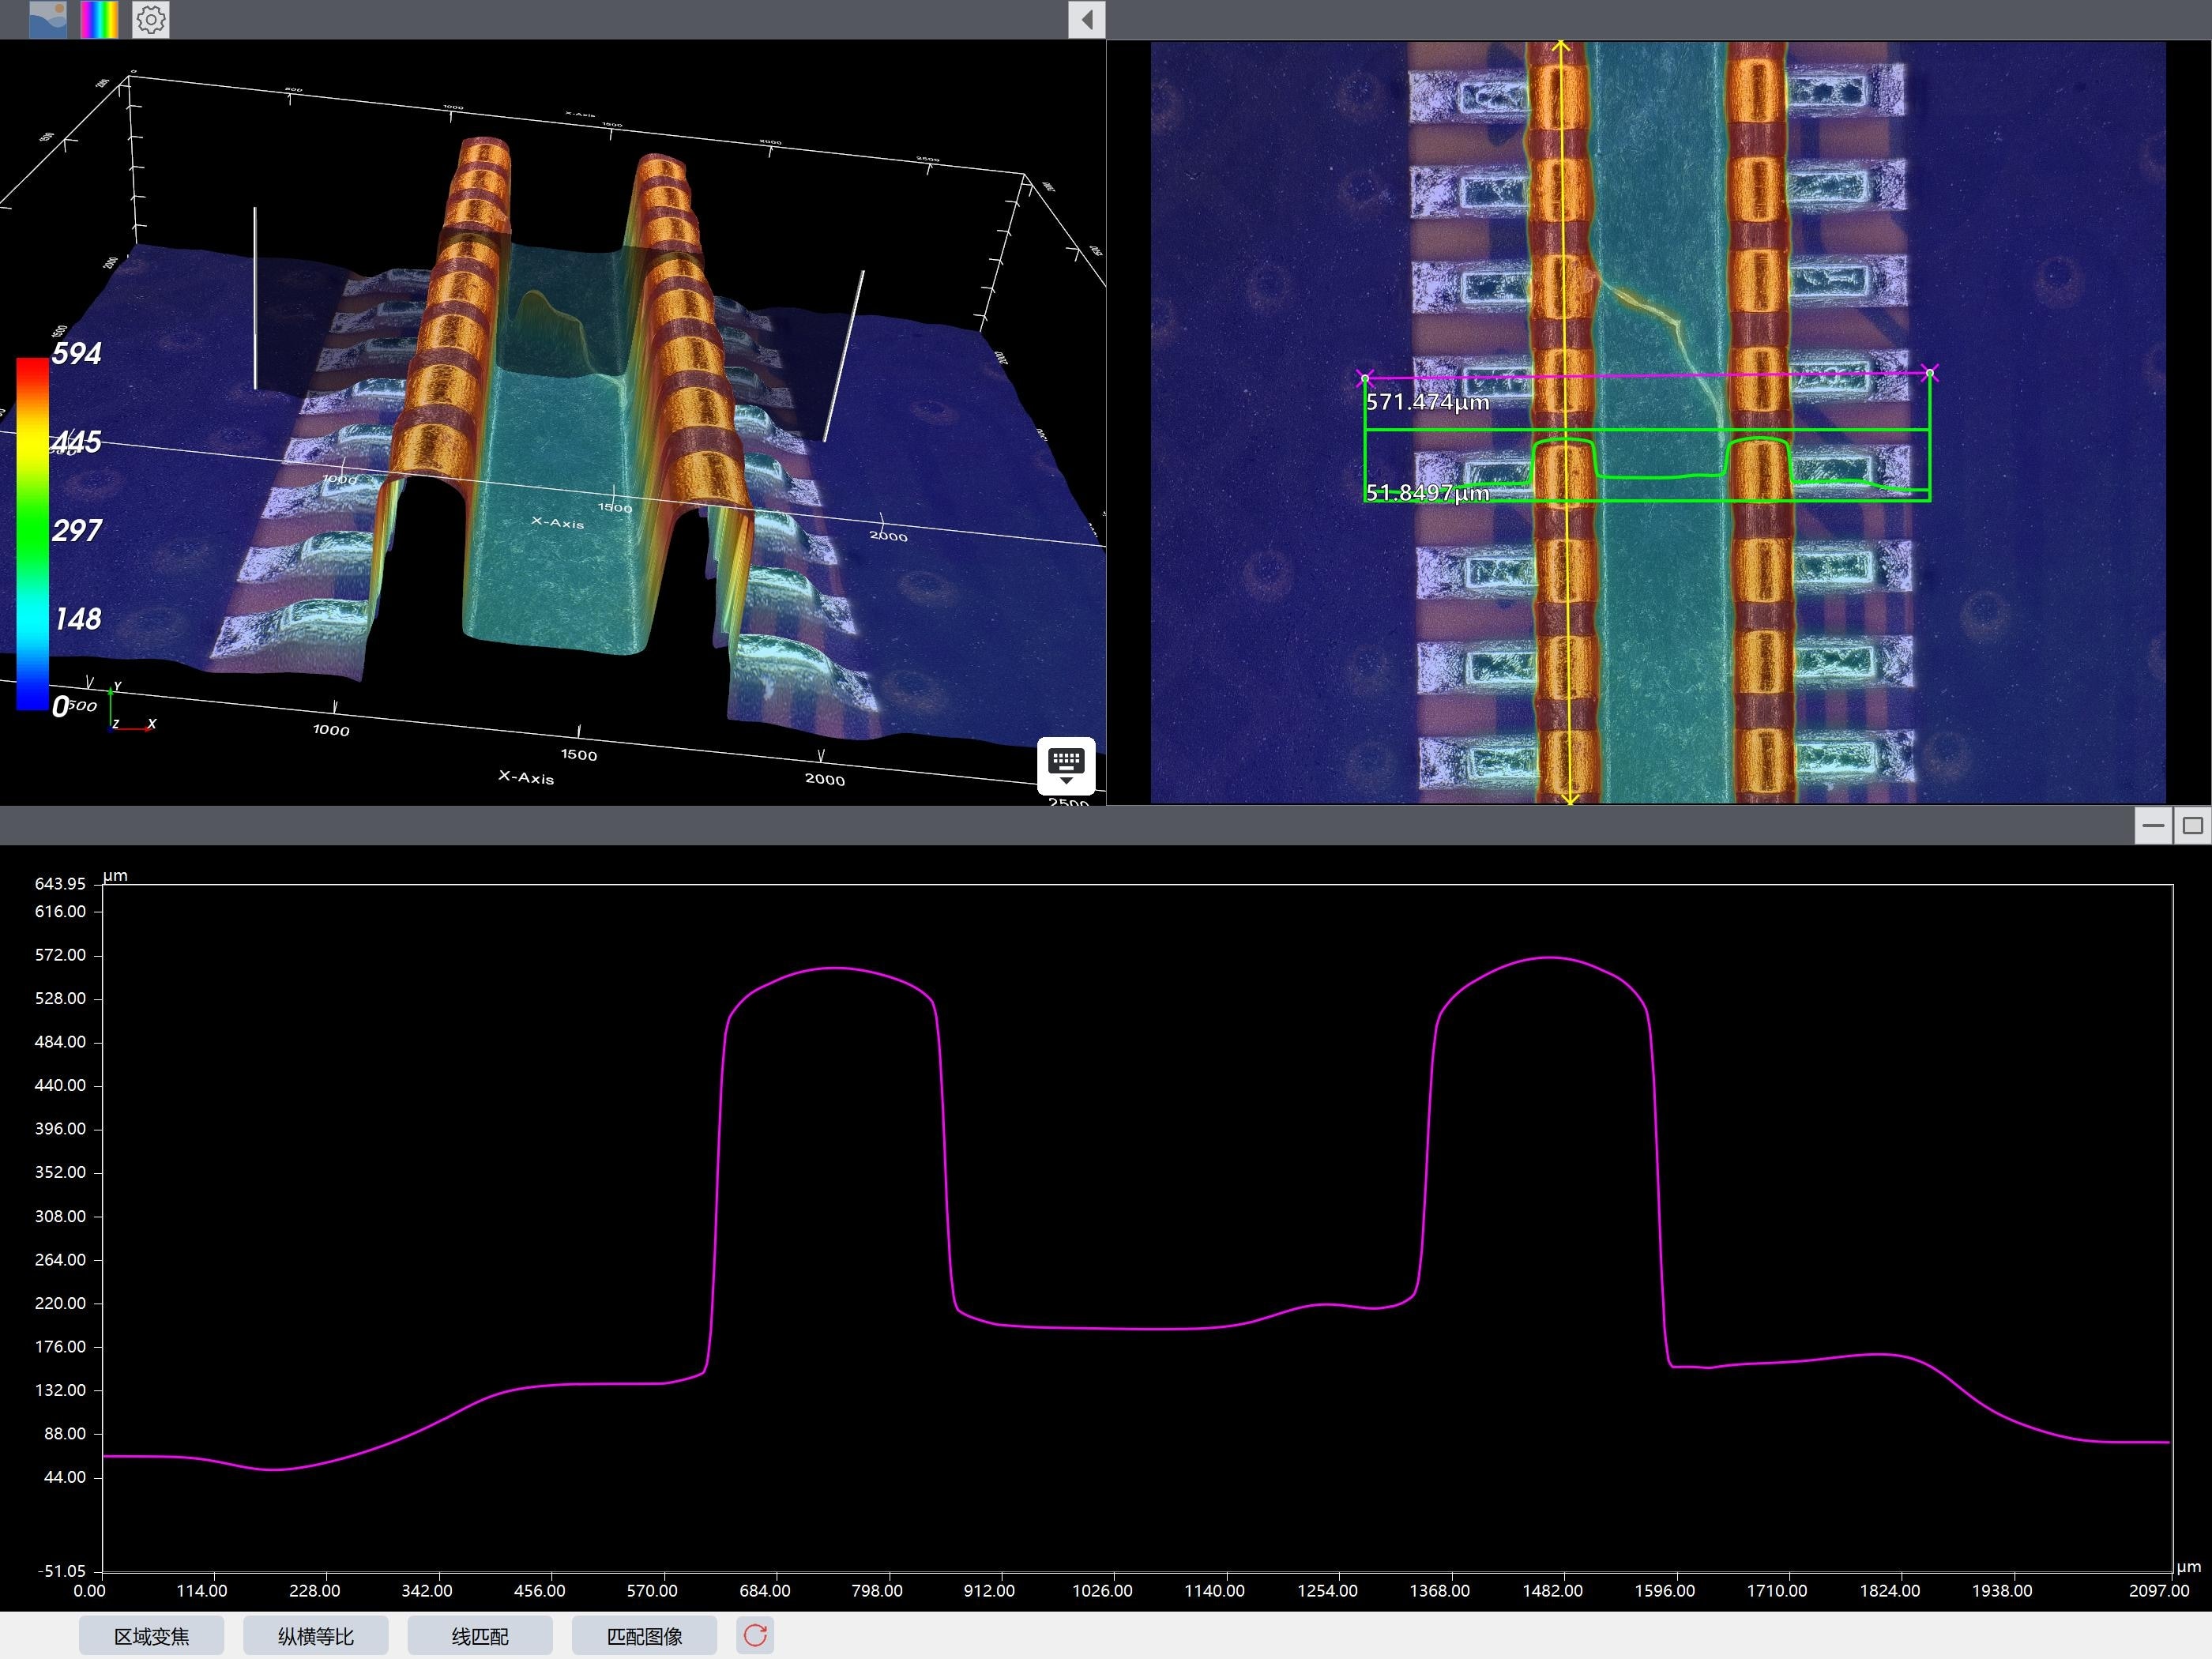Click the 区域变焦 button

click(151, 1636)
